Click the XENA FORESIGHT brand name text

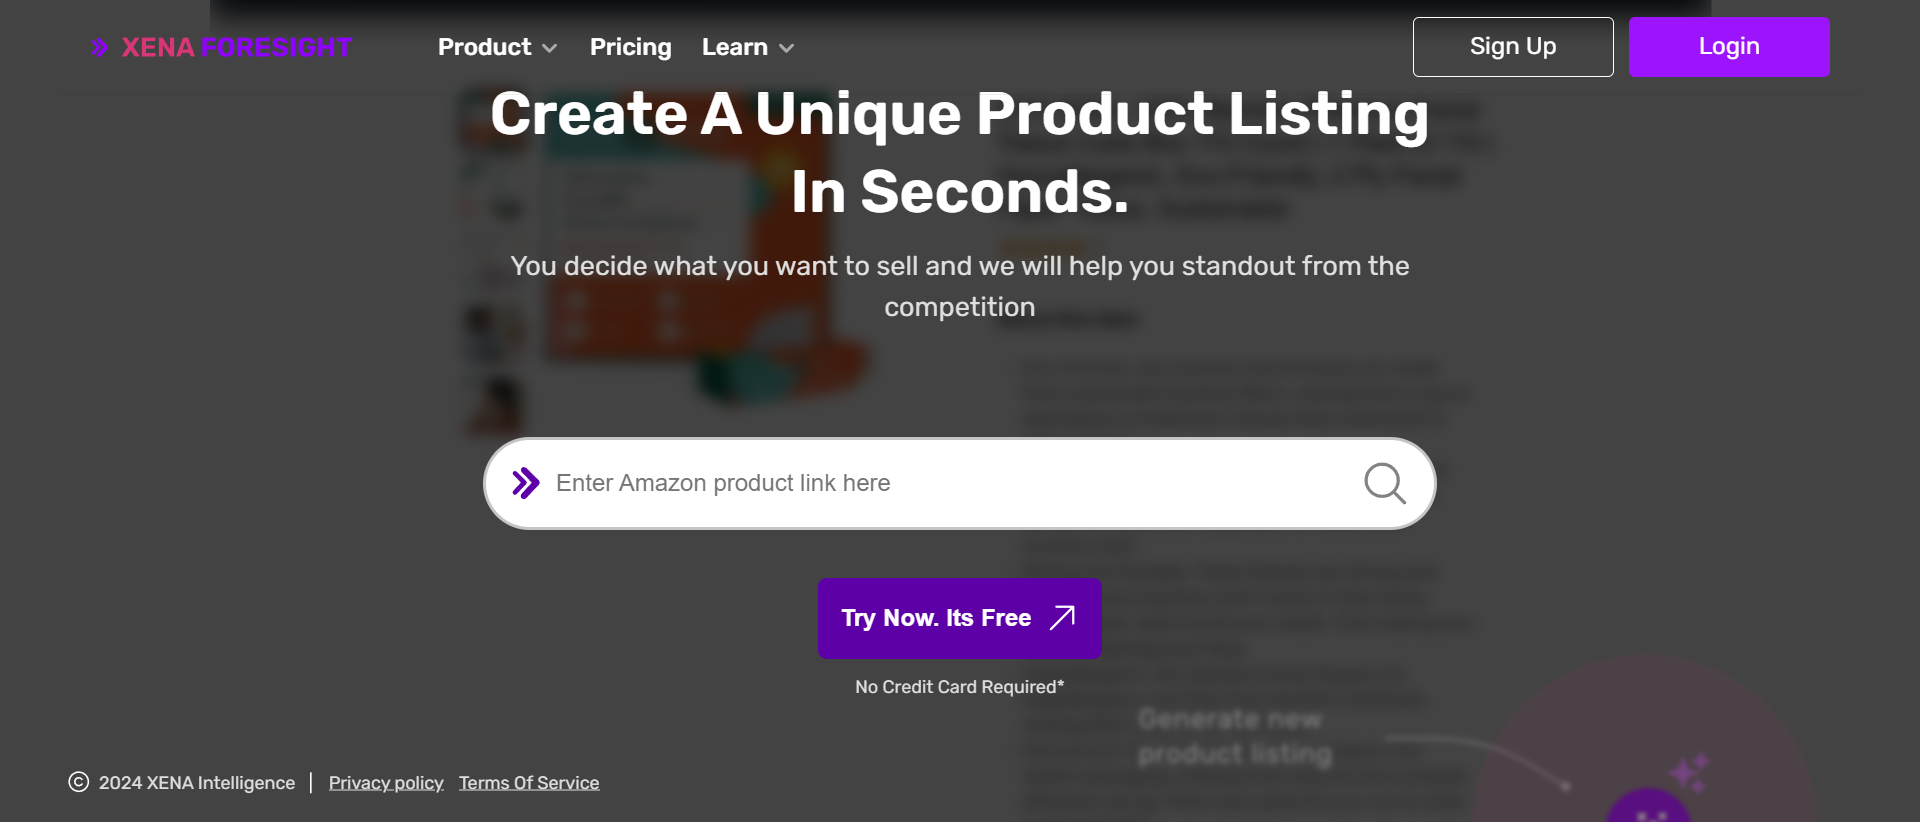[x=237, y=47]
